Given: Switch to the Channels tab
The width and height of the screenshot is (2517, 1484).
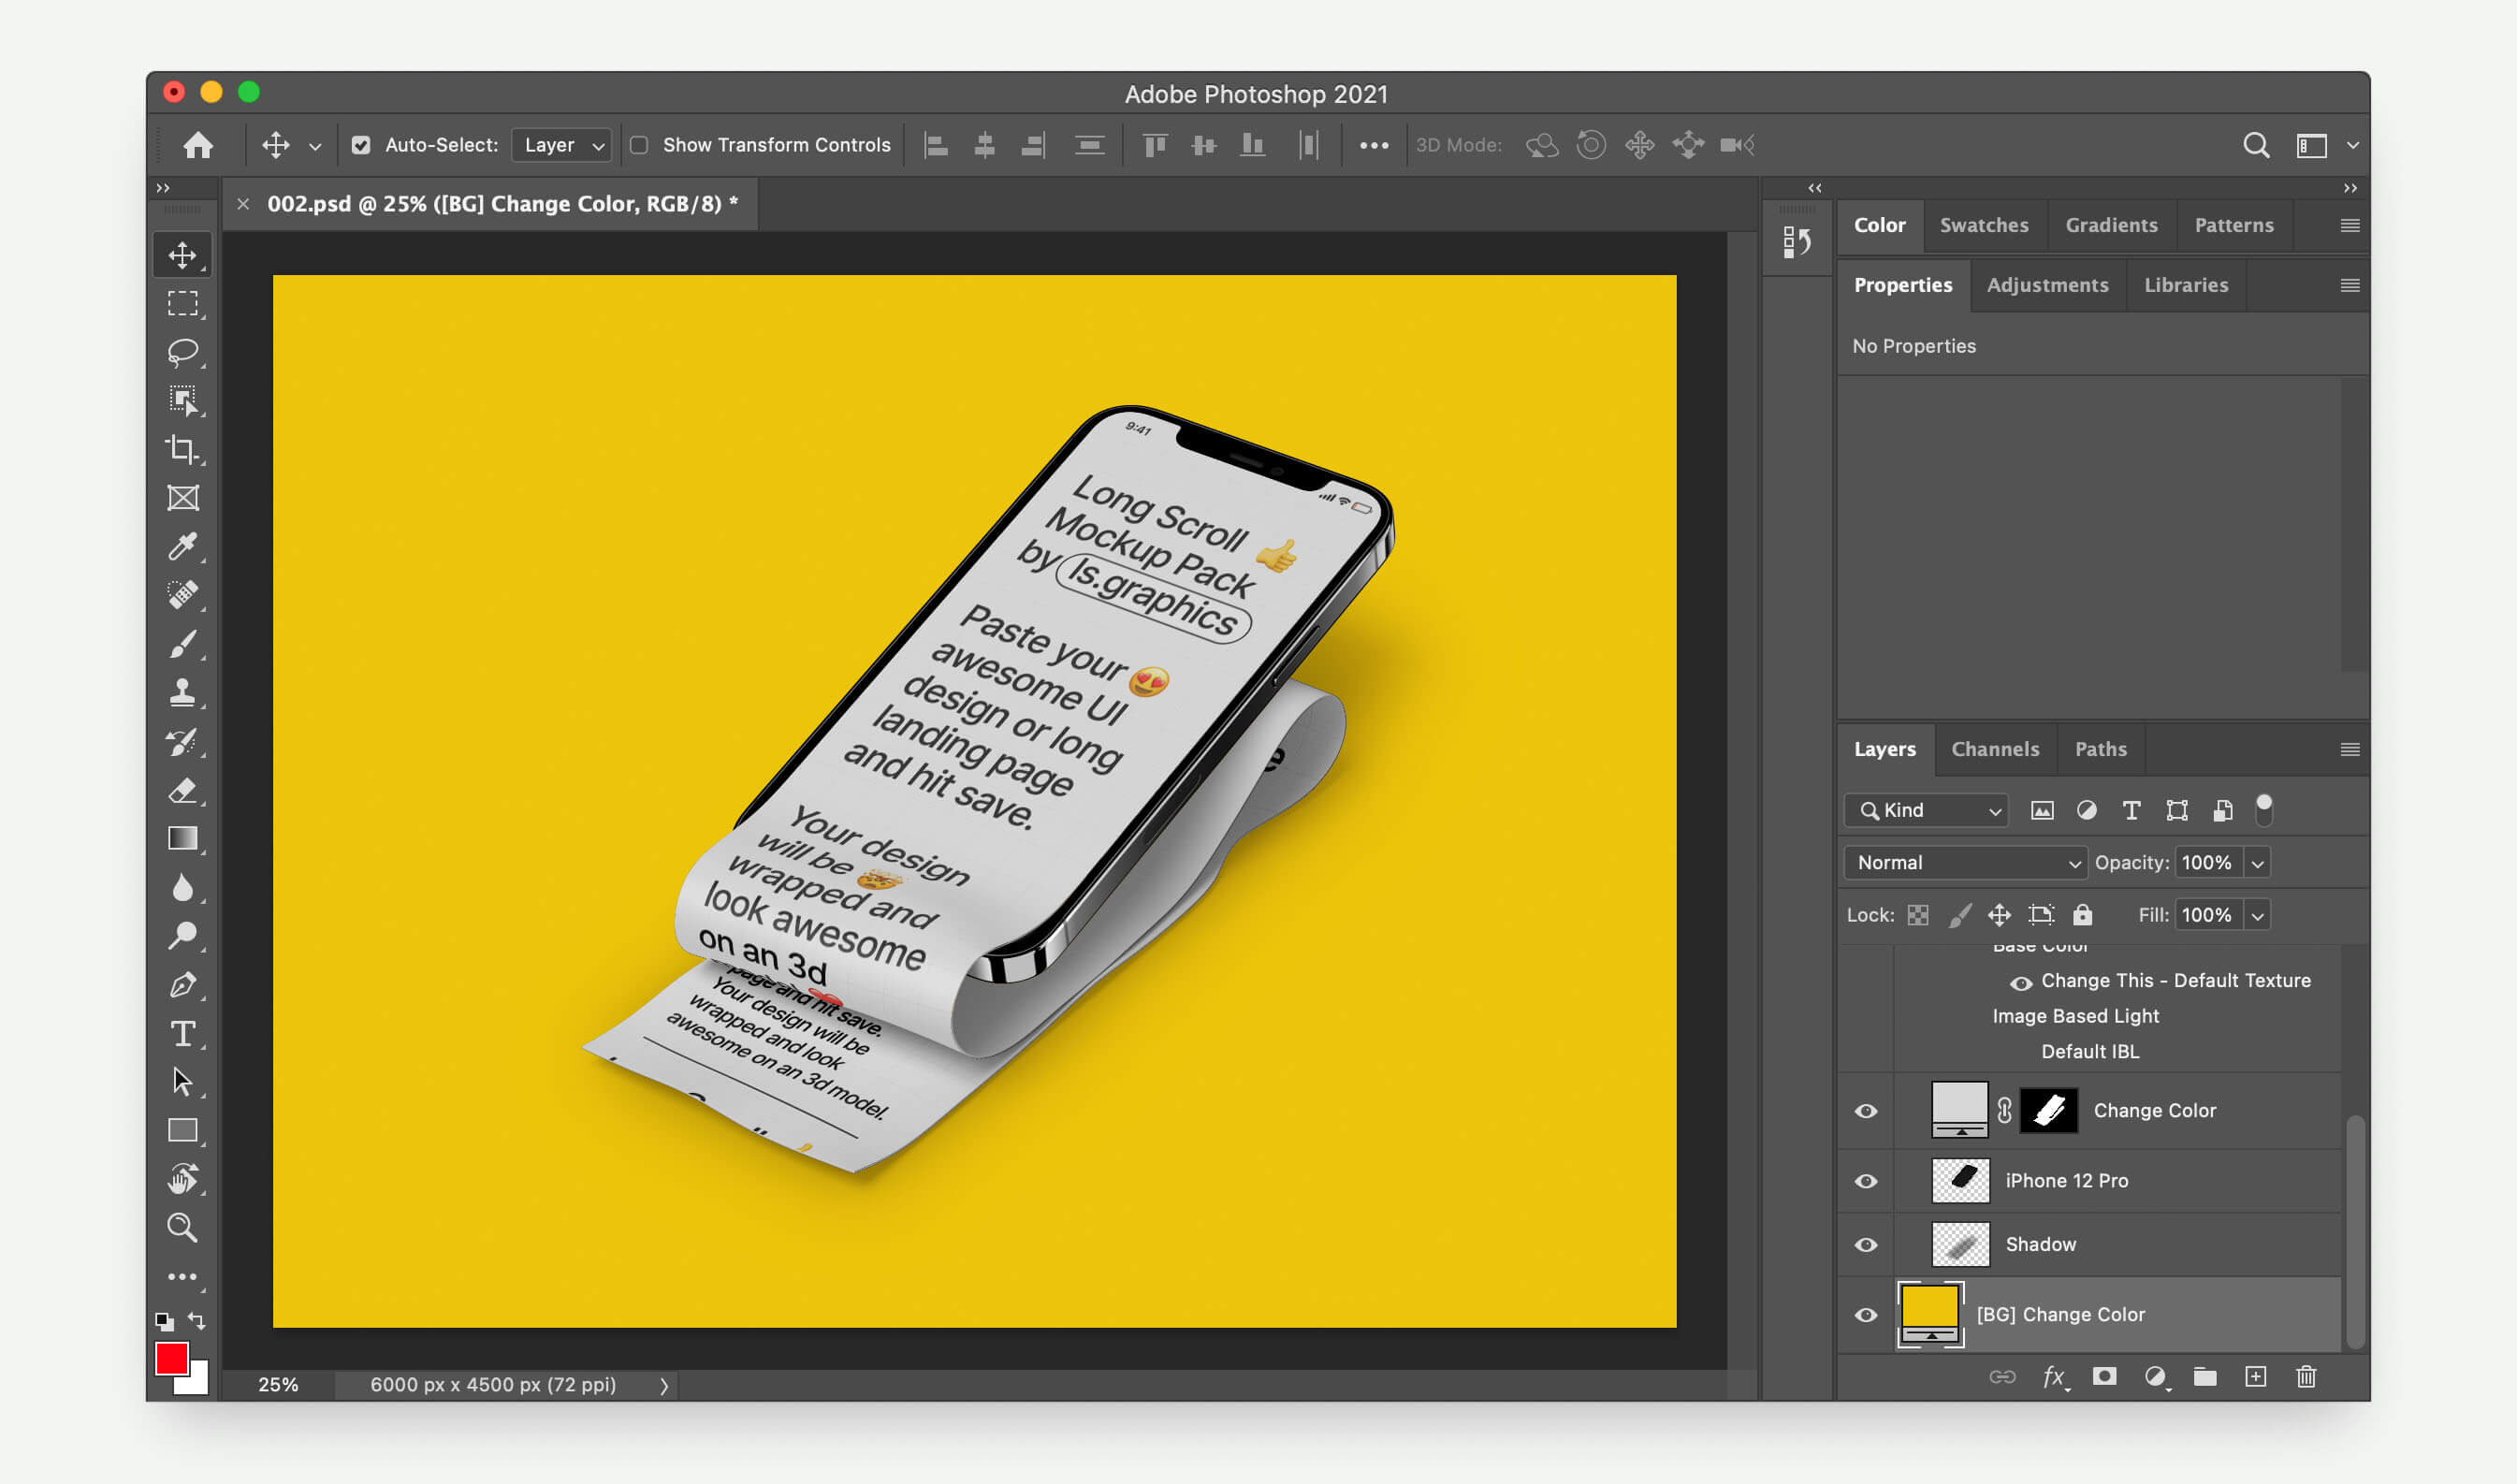Looking at the screenshot, I should pyautogui.click(x=1995, y=749).
